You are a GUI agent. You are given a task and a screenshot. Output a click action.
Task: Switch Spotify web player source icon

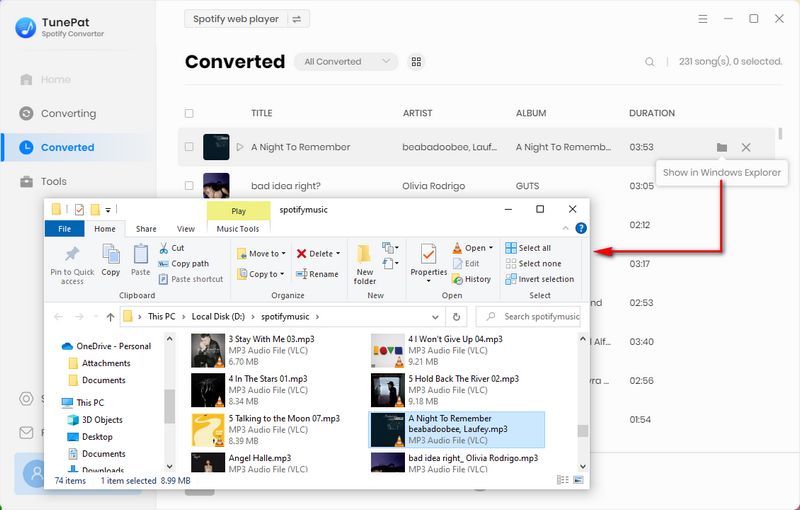296,19
